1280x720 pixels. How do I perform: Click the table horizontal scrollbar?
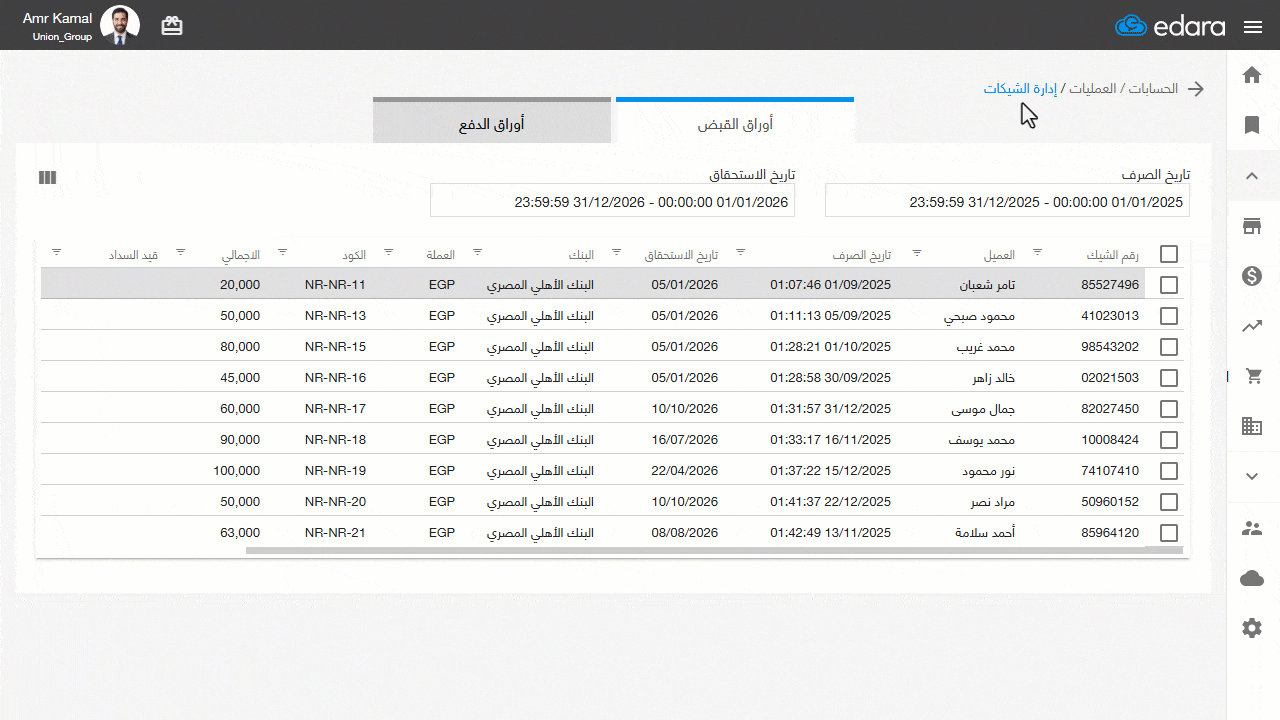pyautogui.click(x=714, y=550)
